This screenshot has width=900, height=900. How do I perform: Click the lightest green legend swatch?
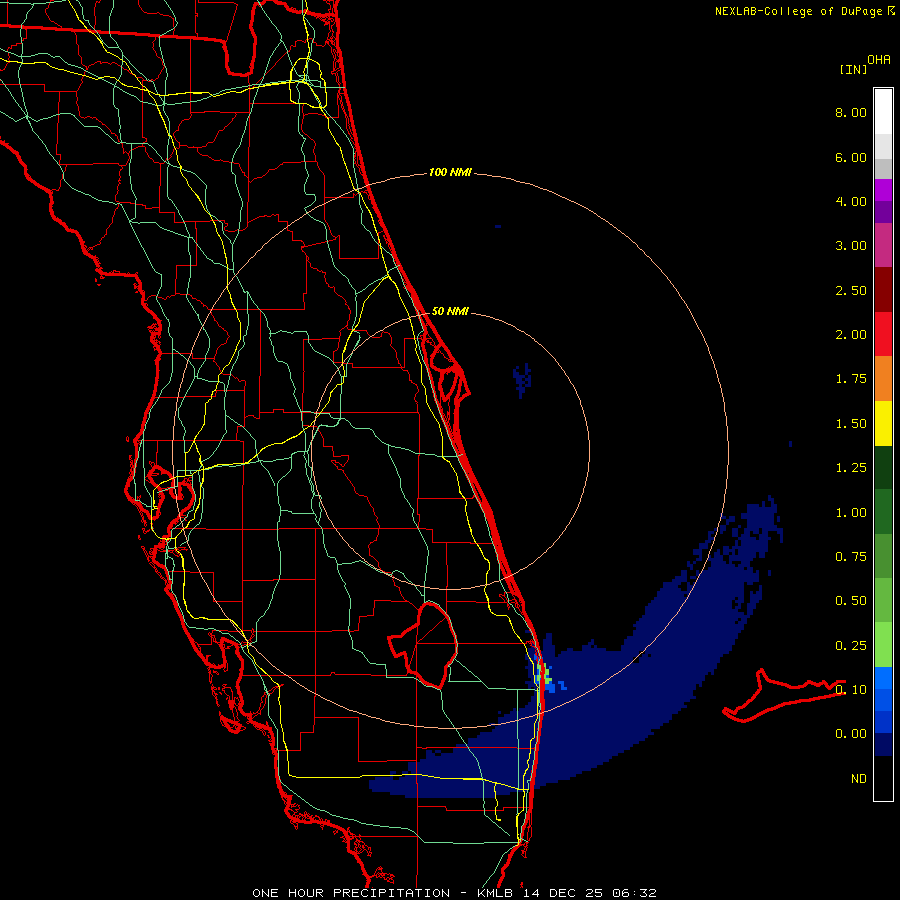[883, 645]
